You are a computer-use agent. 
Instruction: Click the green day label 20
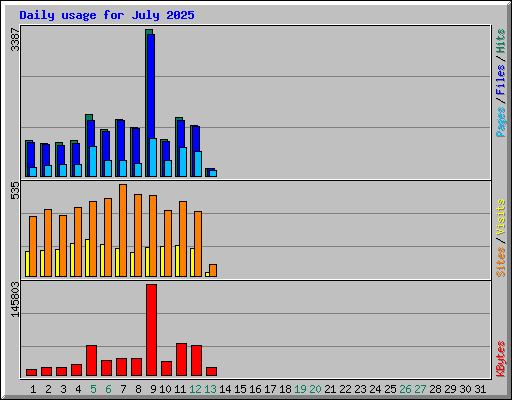[315, 389]
